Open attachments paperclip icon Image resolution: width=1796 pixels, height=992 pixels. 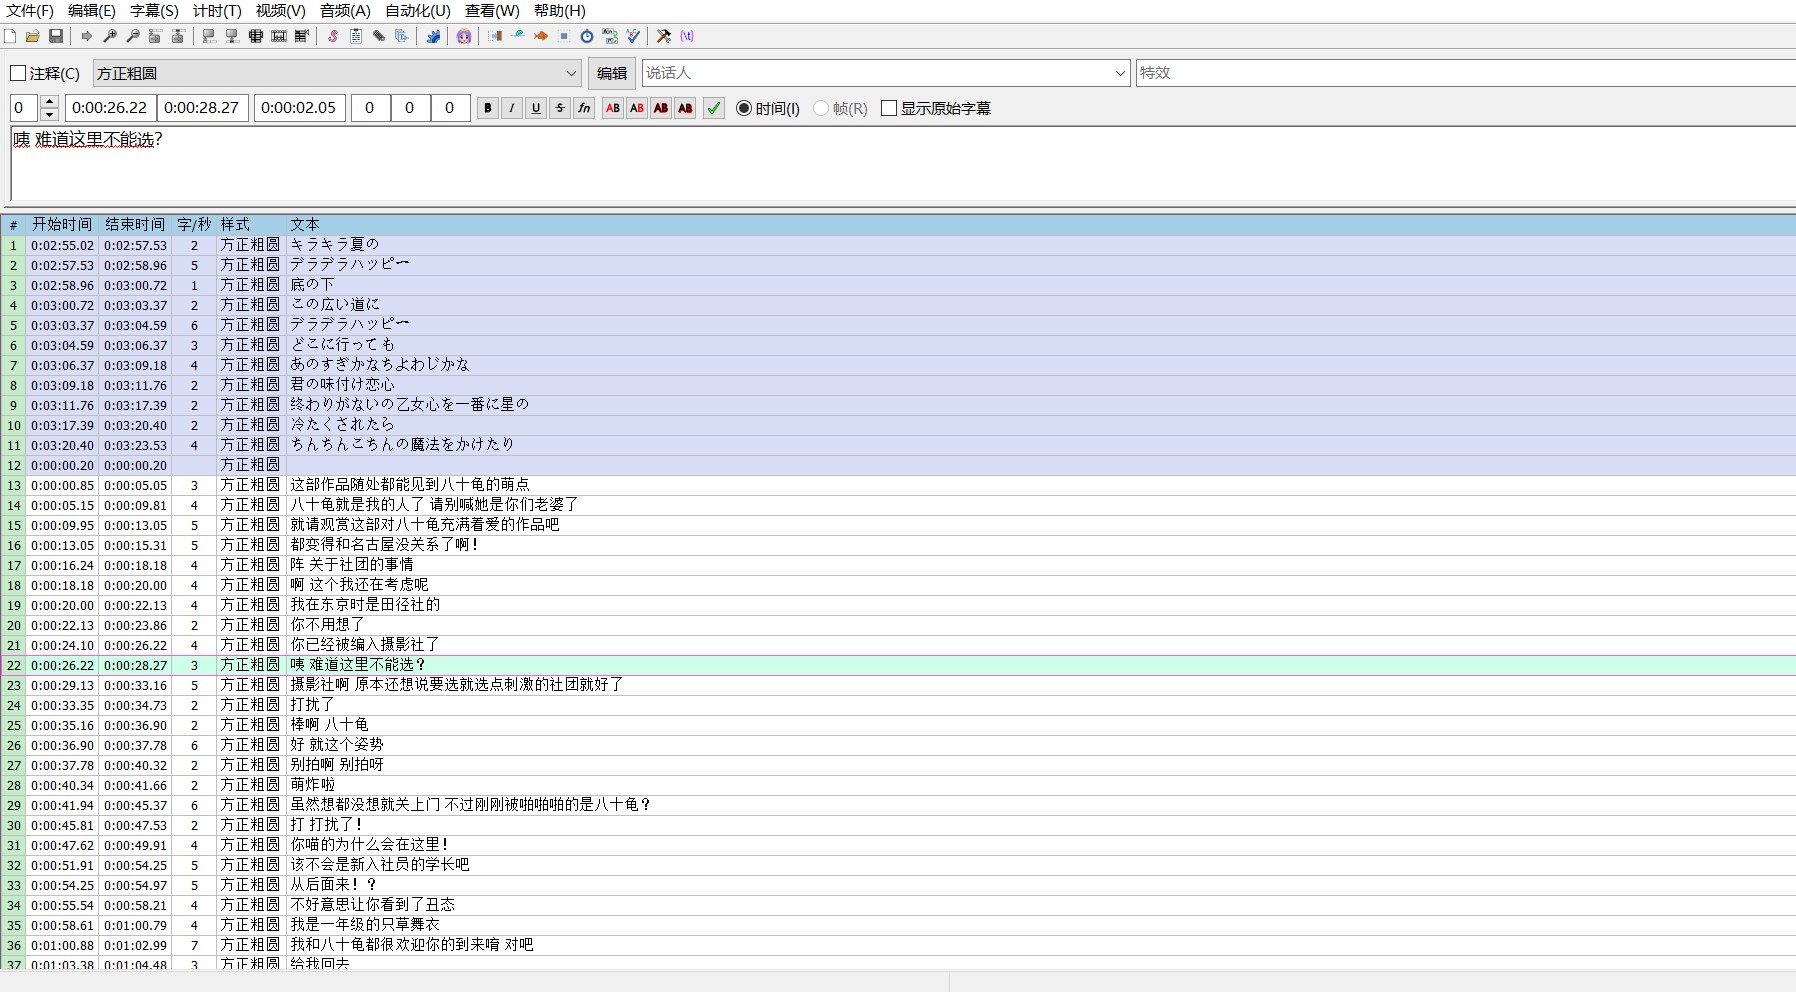tap(379, 36)
